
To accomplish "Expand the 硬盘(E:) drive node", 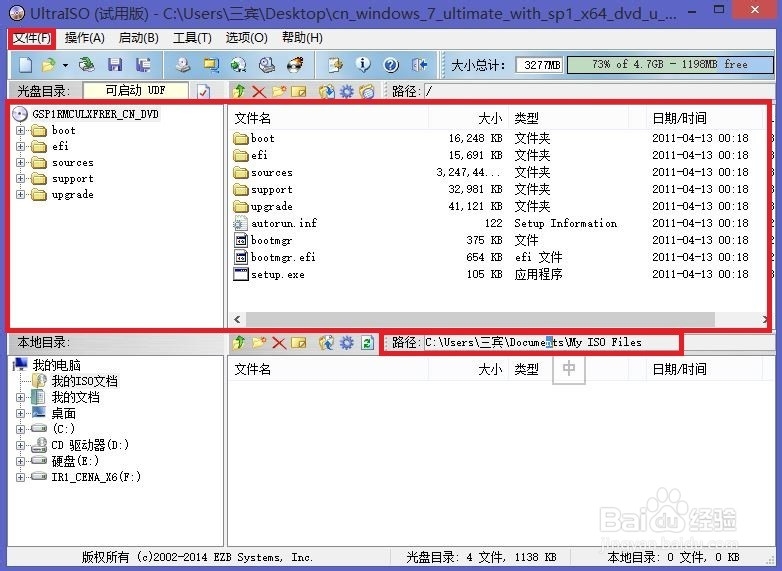I will point(20,461).
